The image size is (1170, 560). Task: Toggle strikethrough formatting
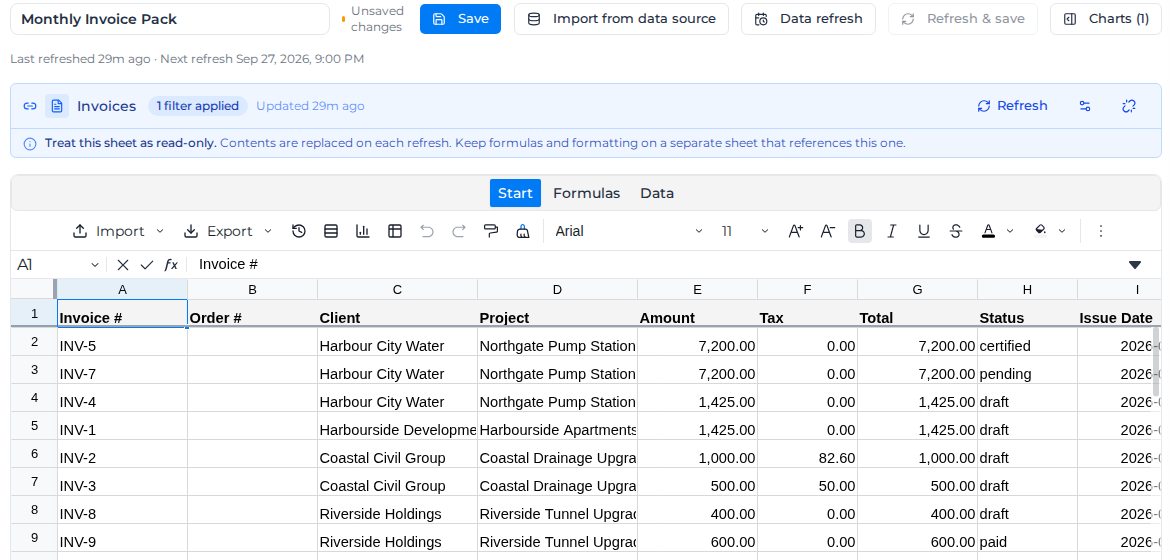956,231
